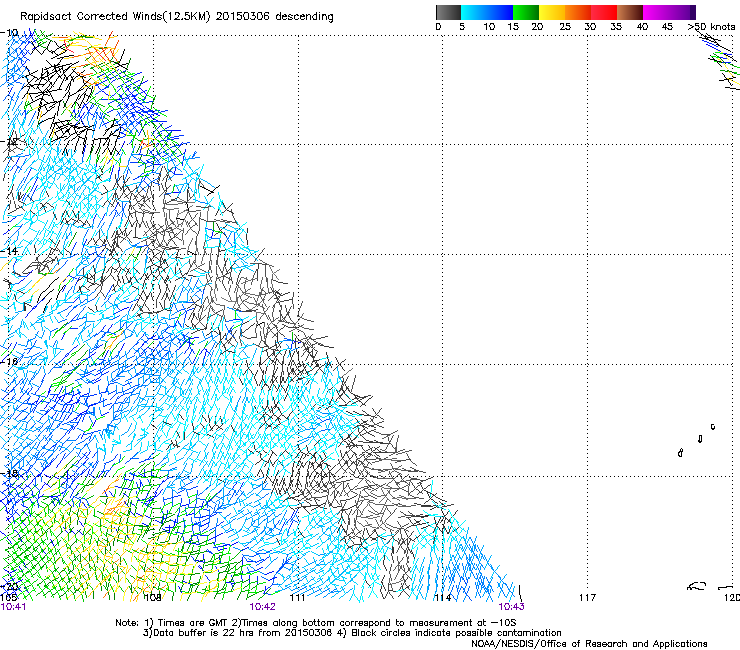Click the 10:41 time label
This screenshot has width=740, height=650.
tap(13, 607)
